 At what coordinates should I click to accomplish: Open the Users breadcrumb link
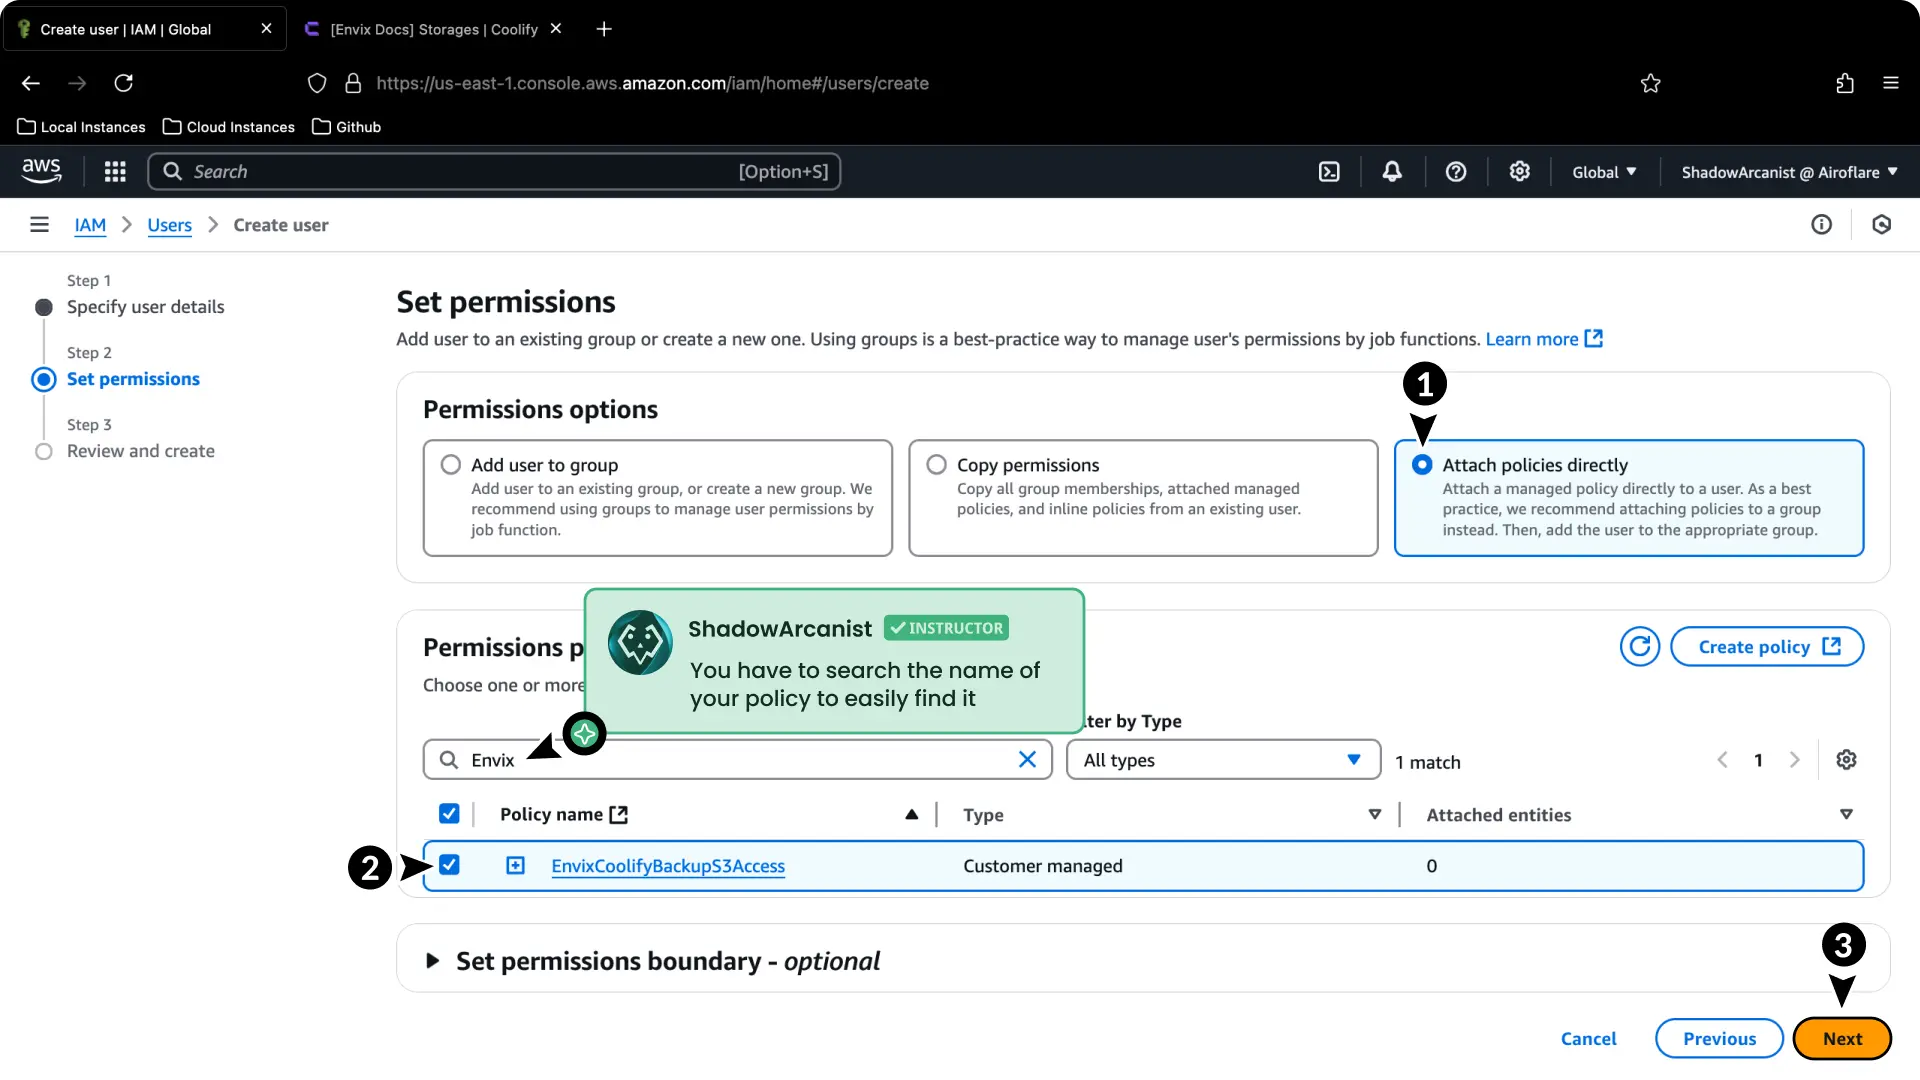pos(169,225)
